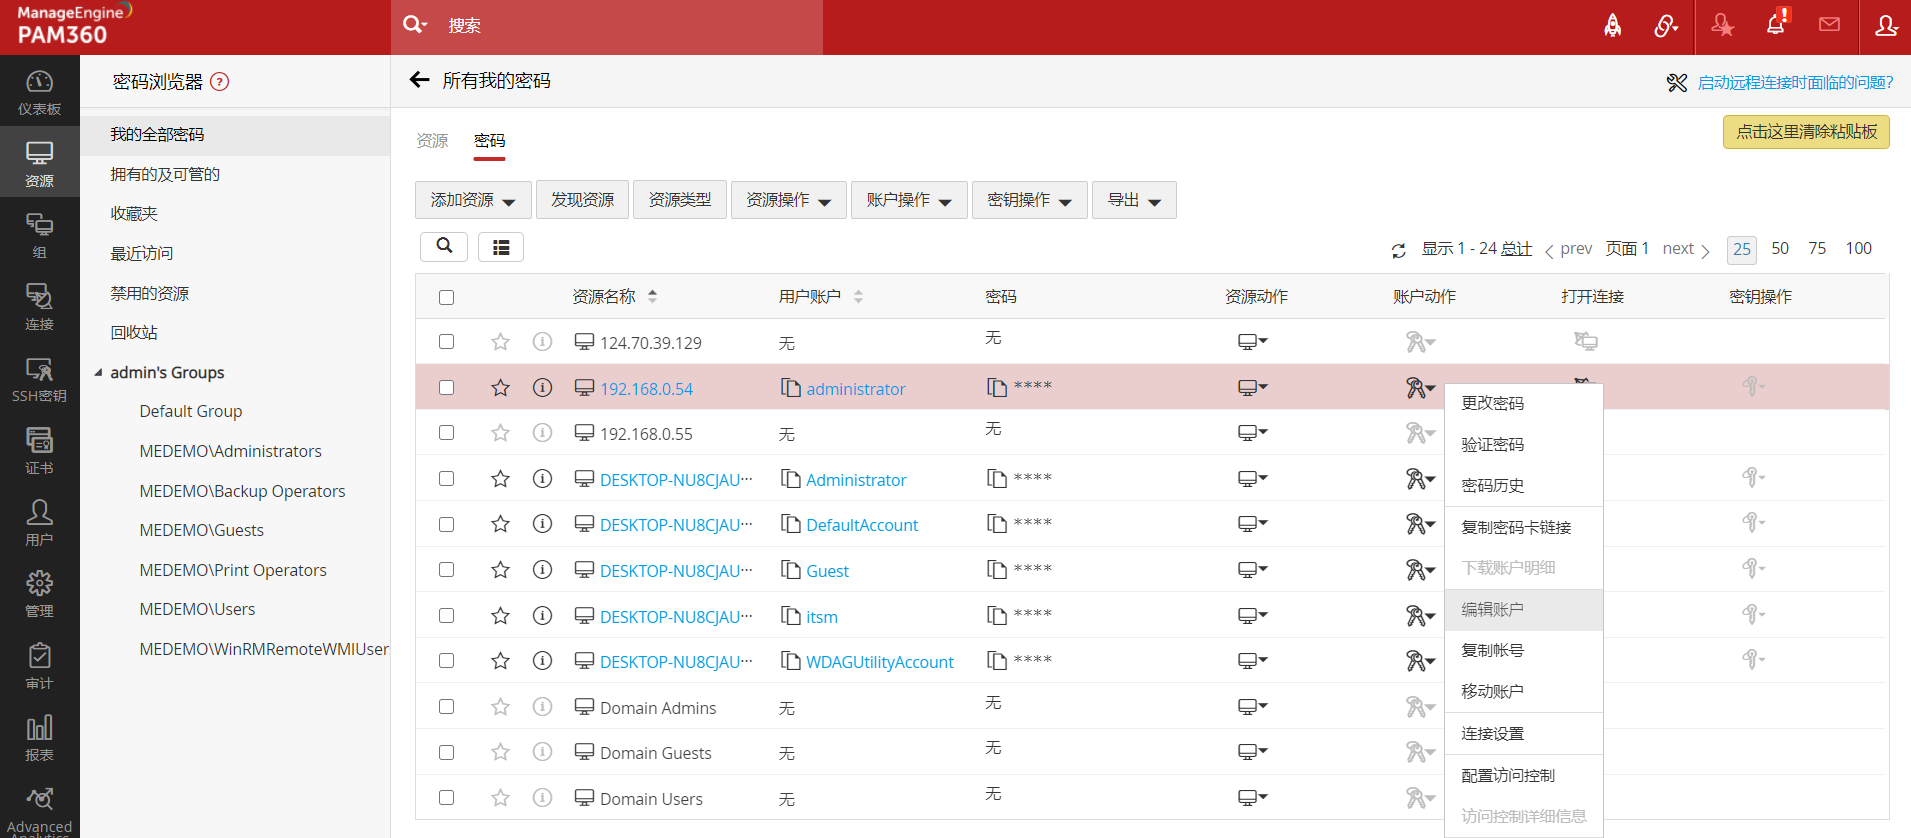Select checkbox for the Domain Admins row
The height and width of the screenshot is (838, 1911).
[x=446, y=707]
